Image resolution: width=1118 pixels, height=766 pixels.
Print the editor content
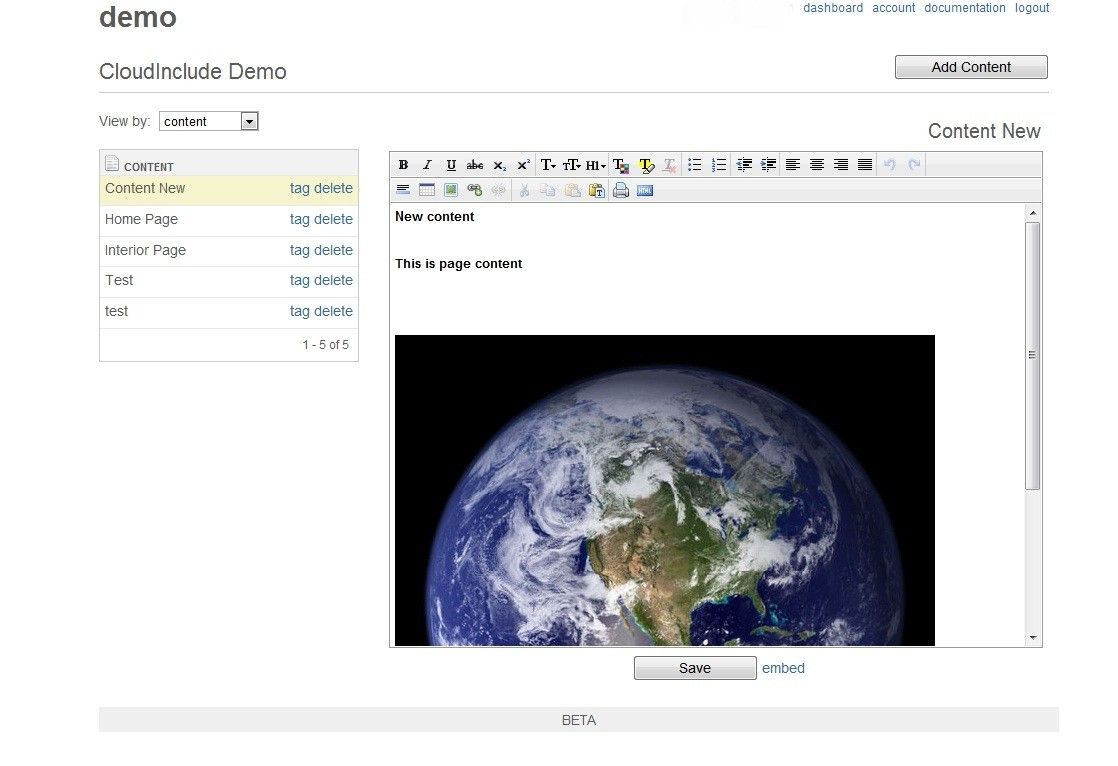(621, 190)
